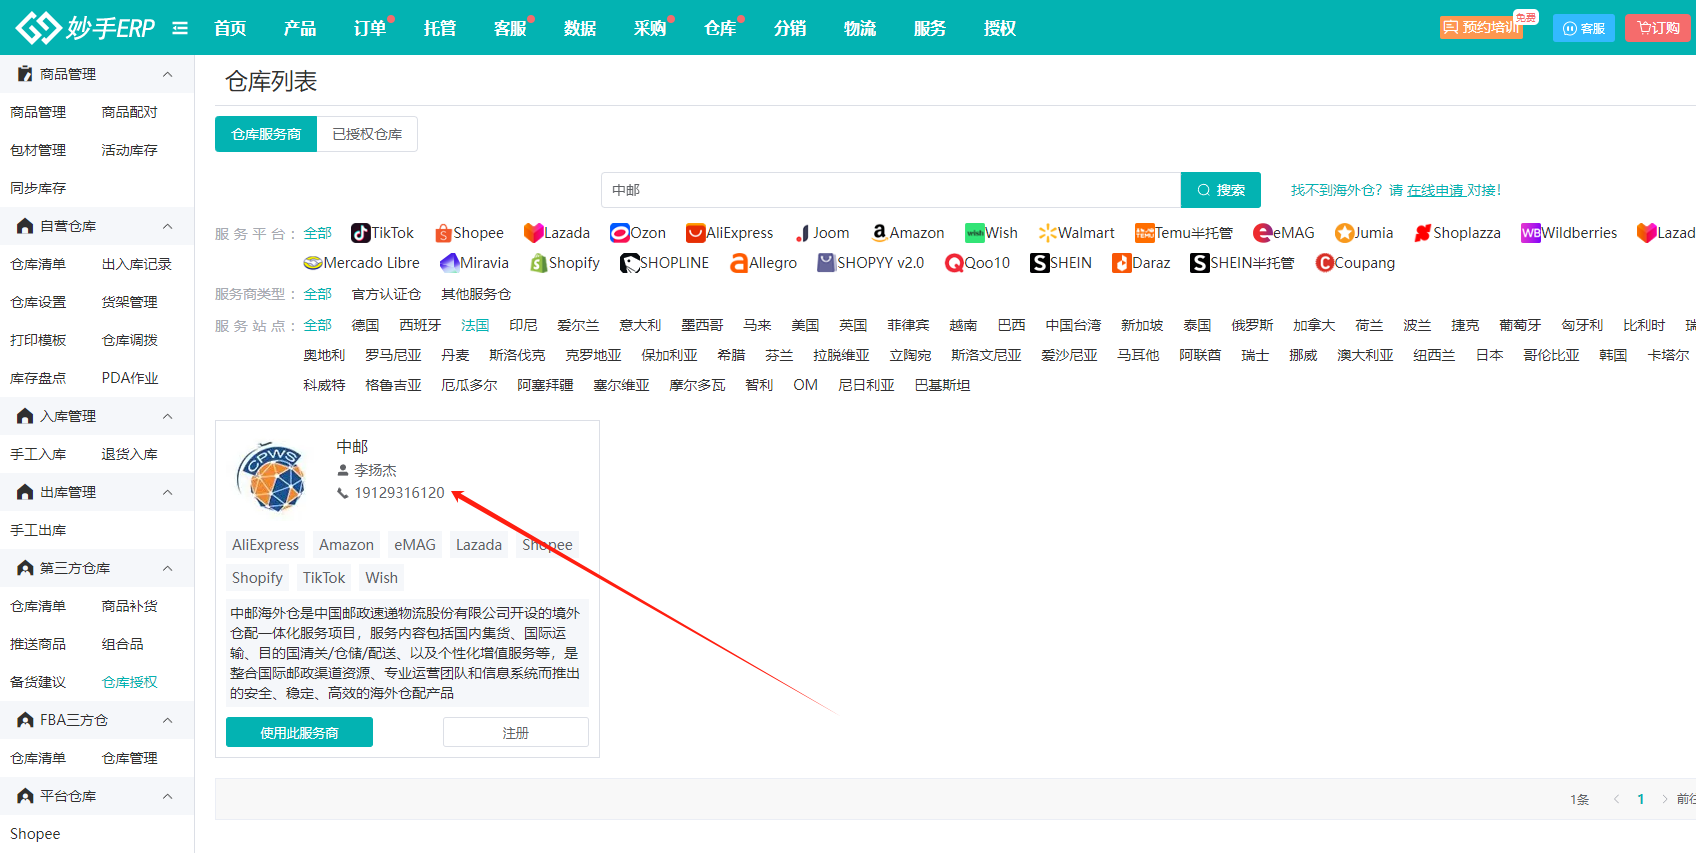Filter by Mercado Libre platform
1696x853 pixels.
(361, 263)
